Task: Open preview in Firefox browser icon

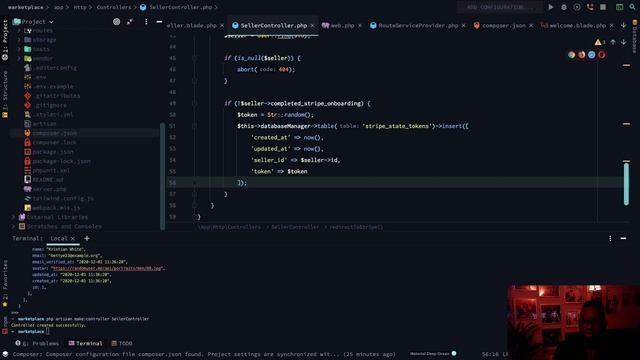Action: 582,55
